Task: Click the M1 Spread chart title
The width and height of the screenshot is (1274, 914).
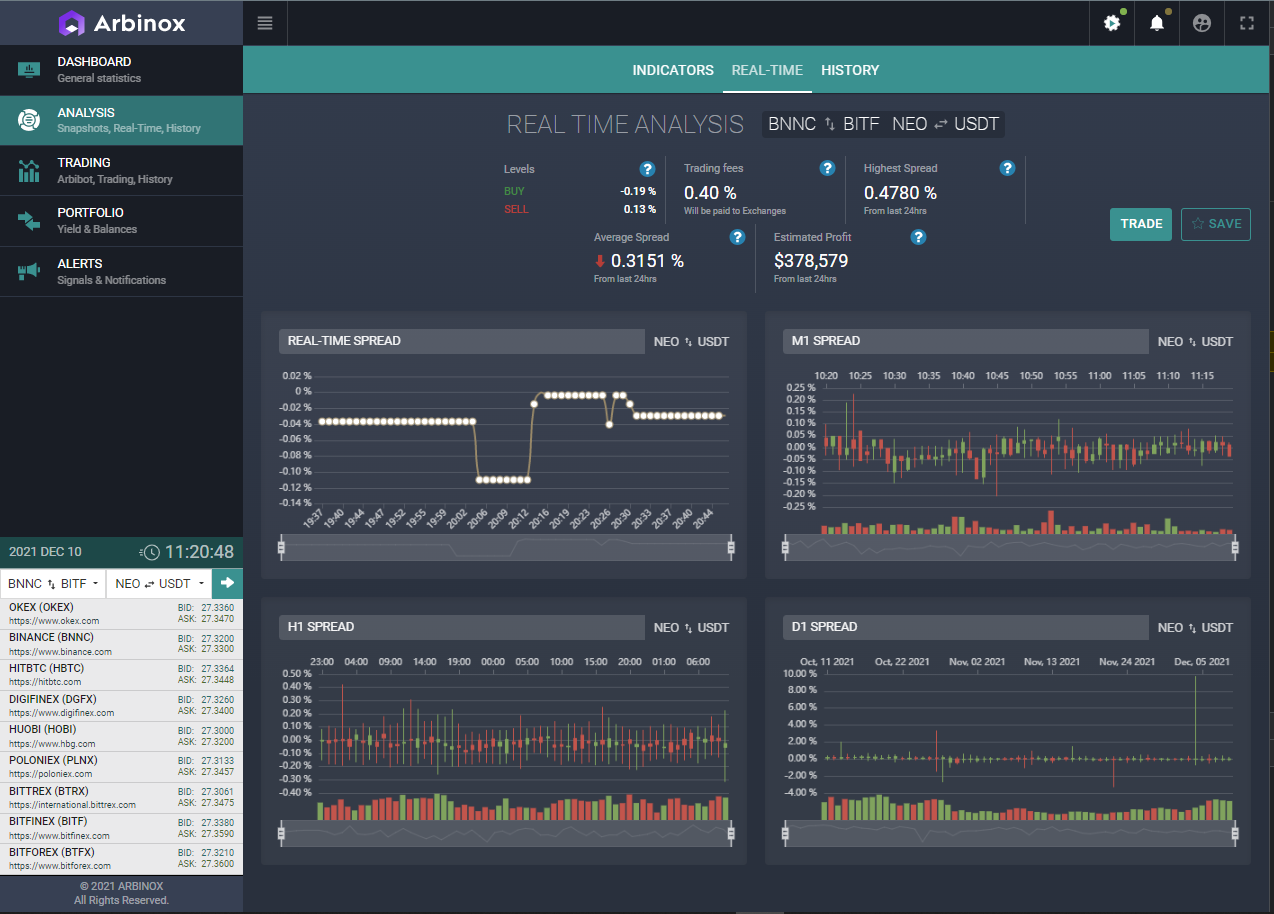Action: (825, 341)
